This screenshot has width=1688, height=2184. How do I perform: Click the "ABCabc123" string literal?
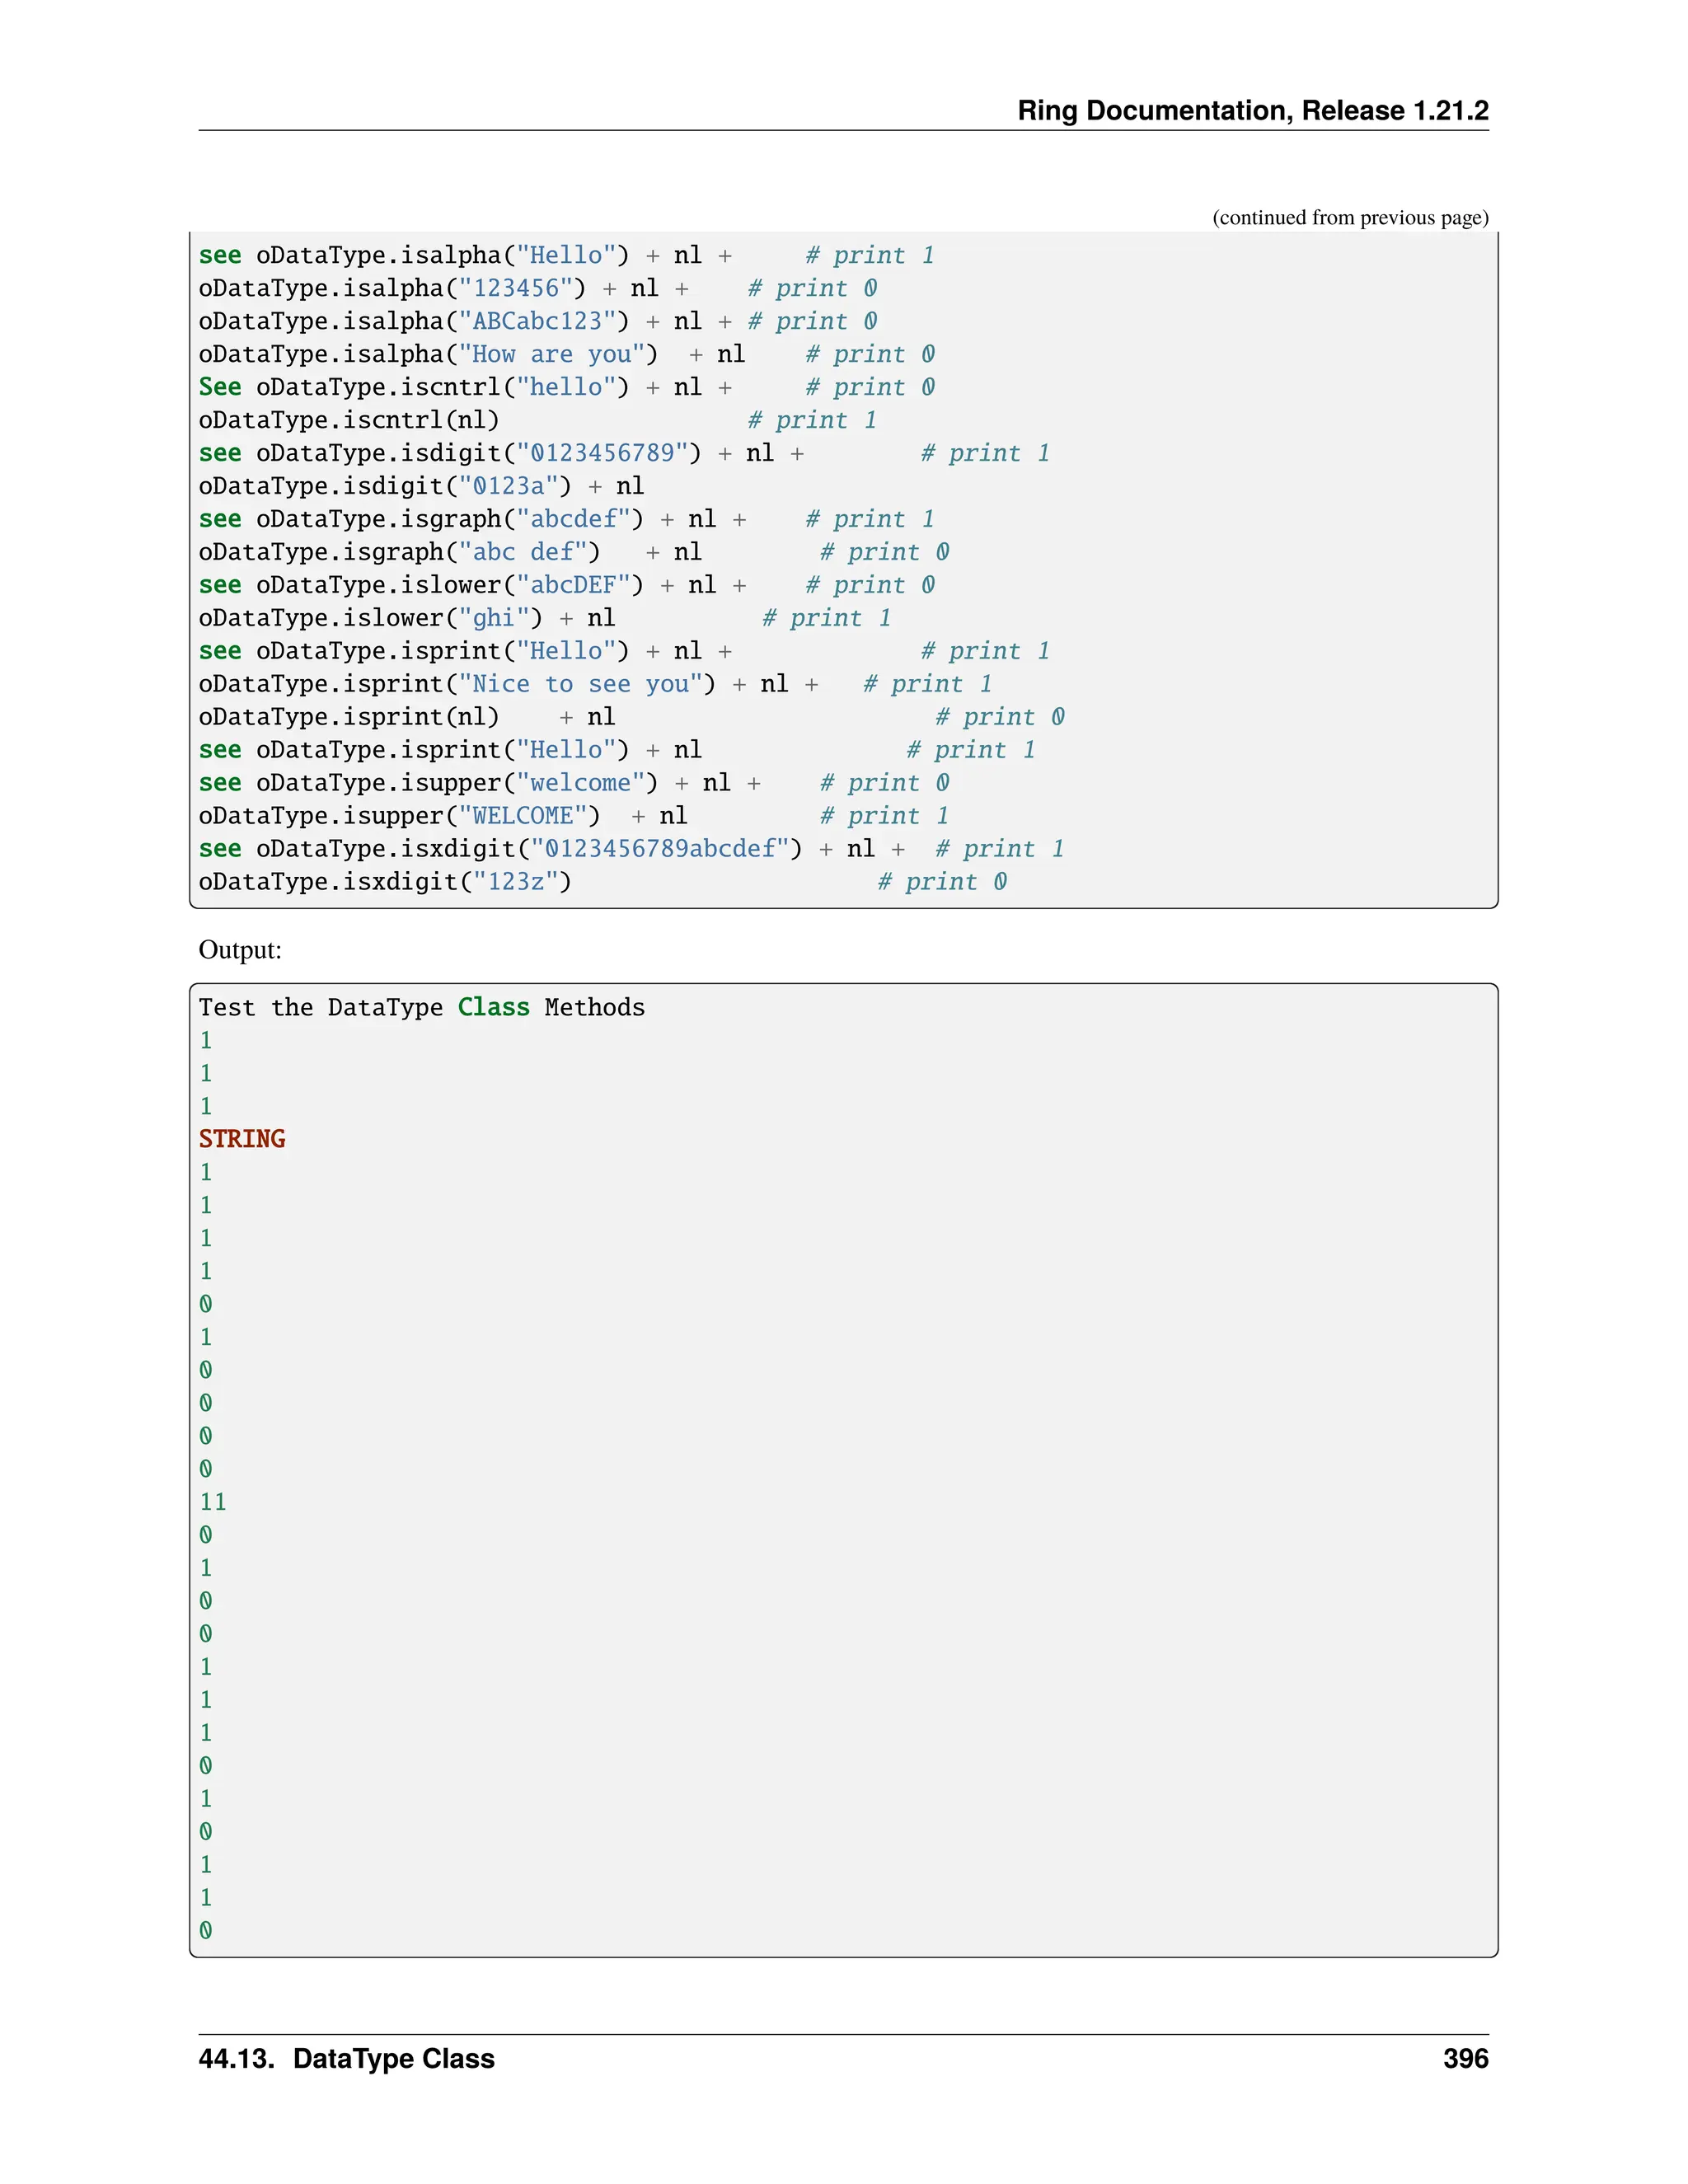[537, 322]
